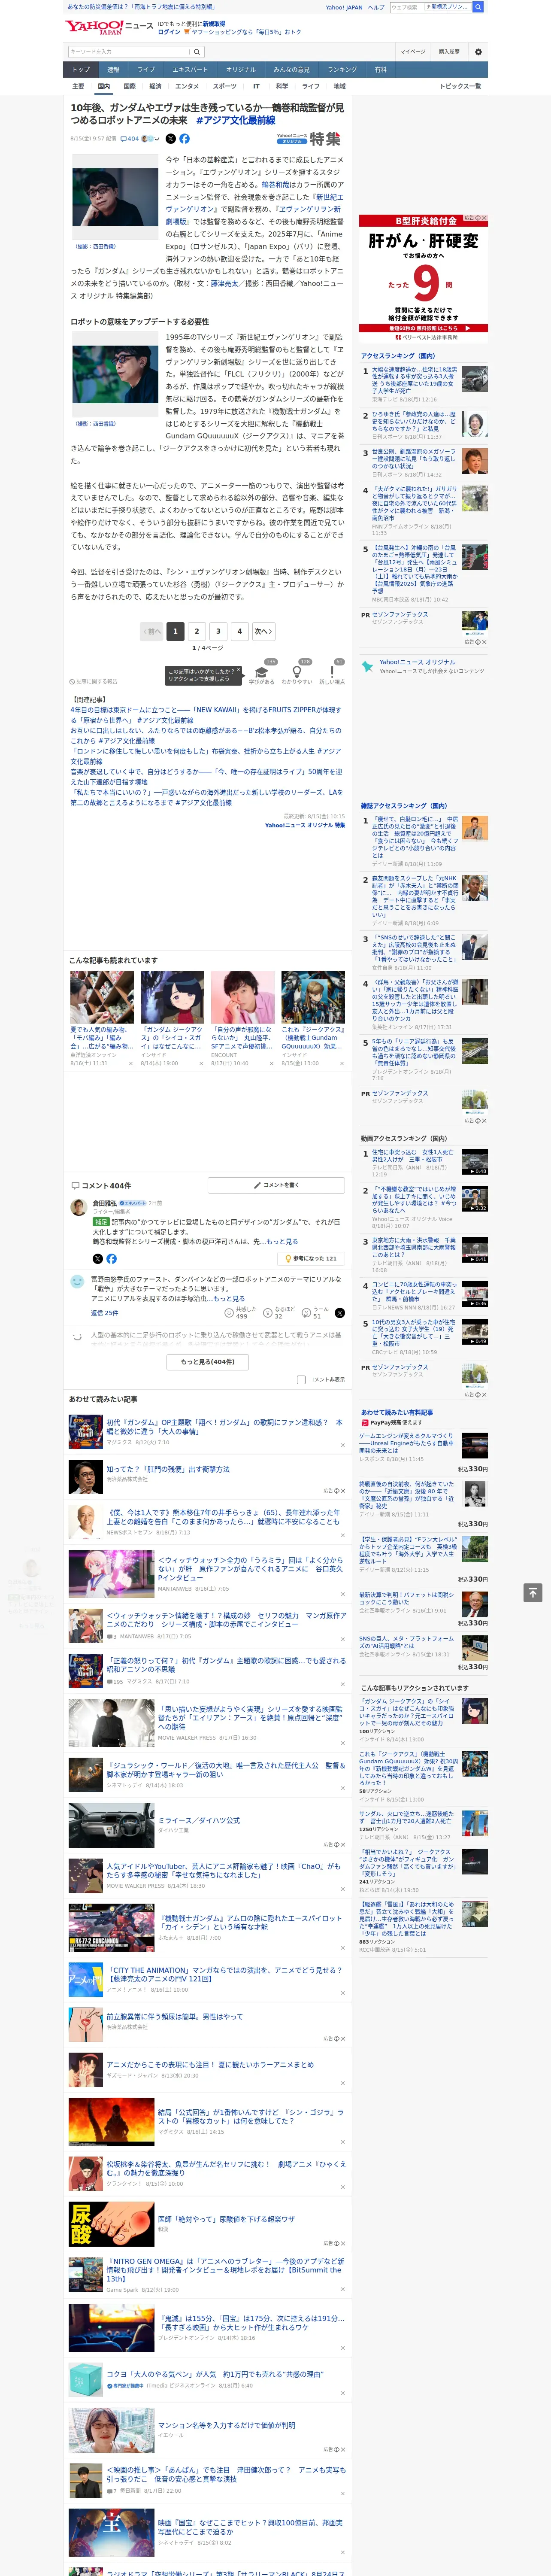Image resolution: width=551 pixels, height=2576 pixels.
Task: Select the 主要 category
Action: 78,86
